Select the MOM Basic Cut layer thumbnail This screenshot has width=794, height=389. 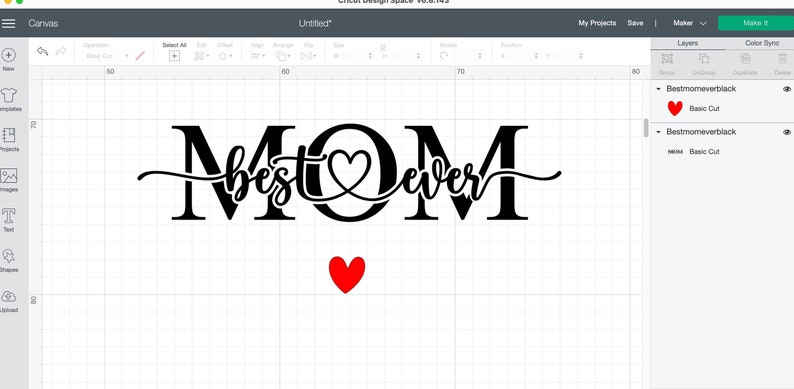pos(675,151)
